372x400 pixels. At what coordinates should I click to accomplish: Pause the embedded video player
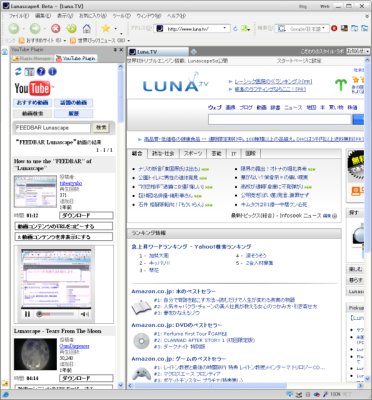pyautogui.click(x=27, y=314)
